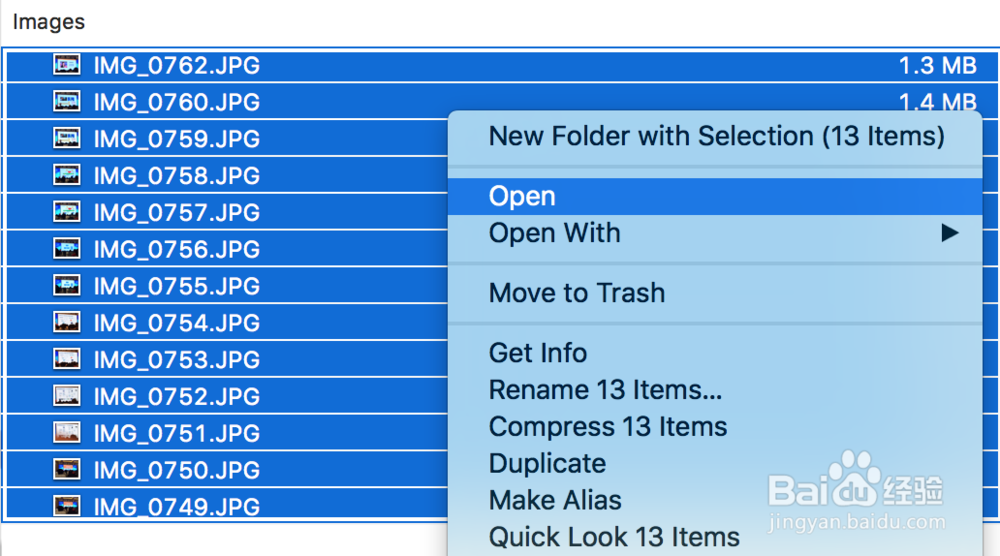This screenshot has height=556, width=1000.
Task: Click the IMG_0751.JPG thumbnail icon
Action: [66, 433]
